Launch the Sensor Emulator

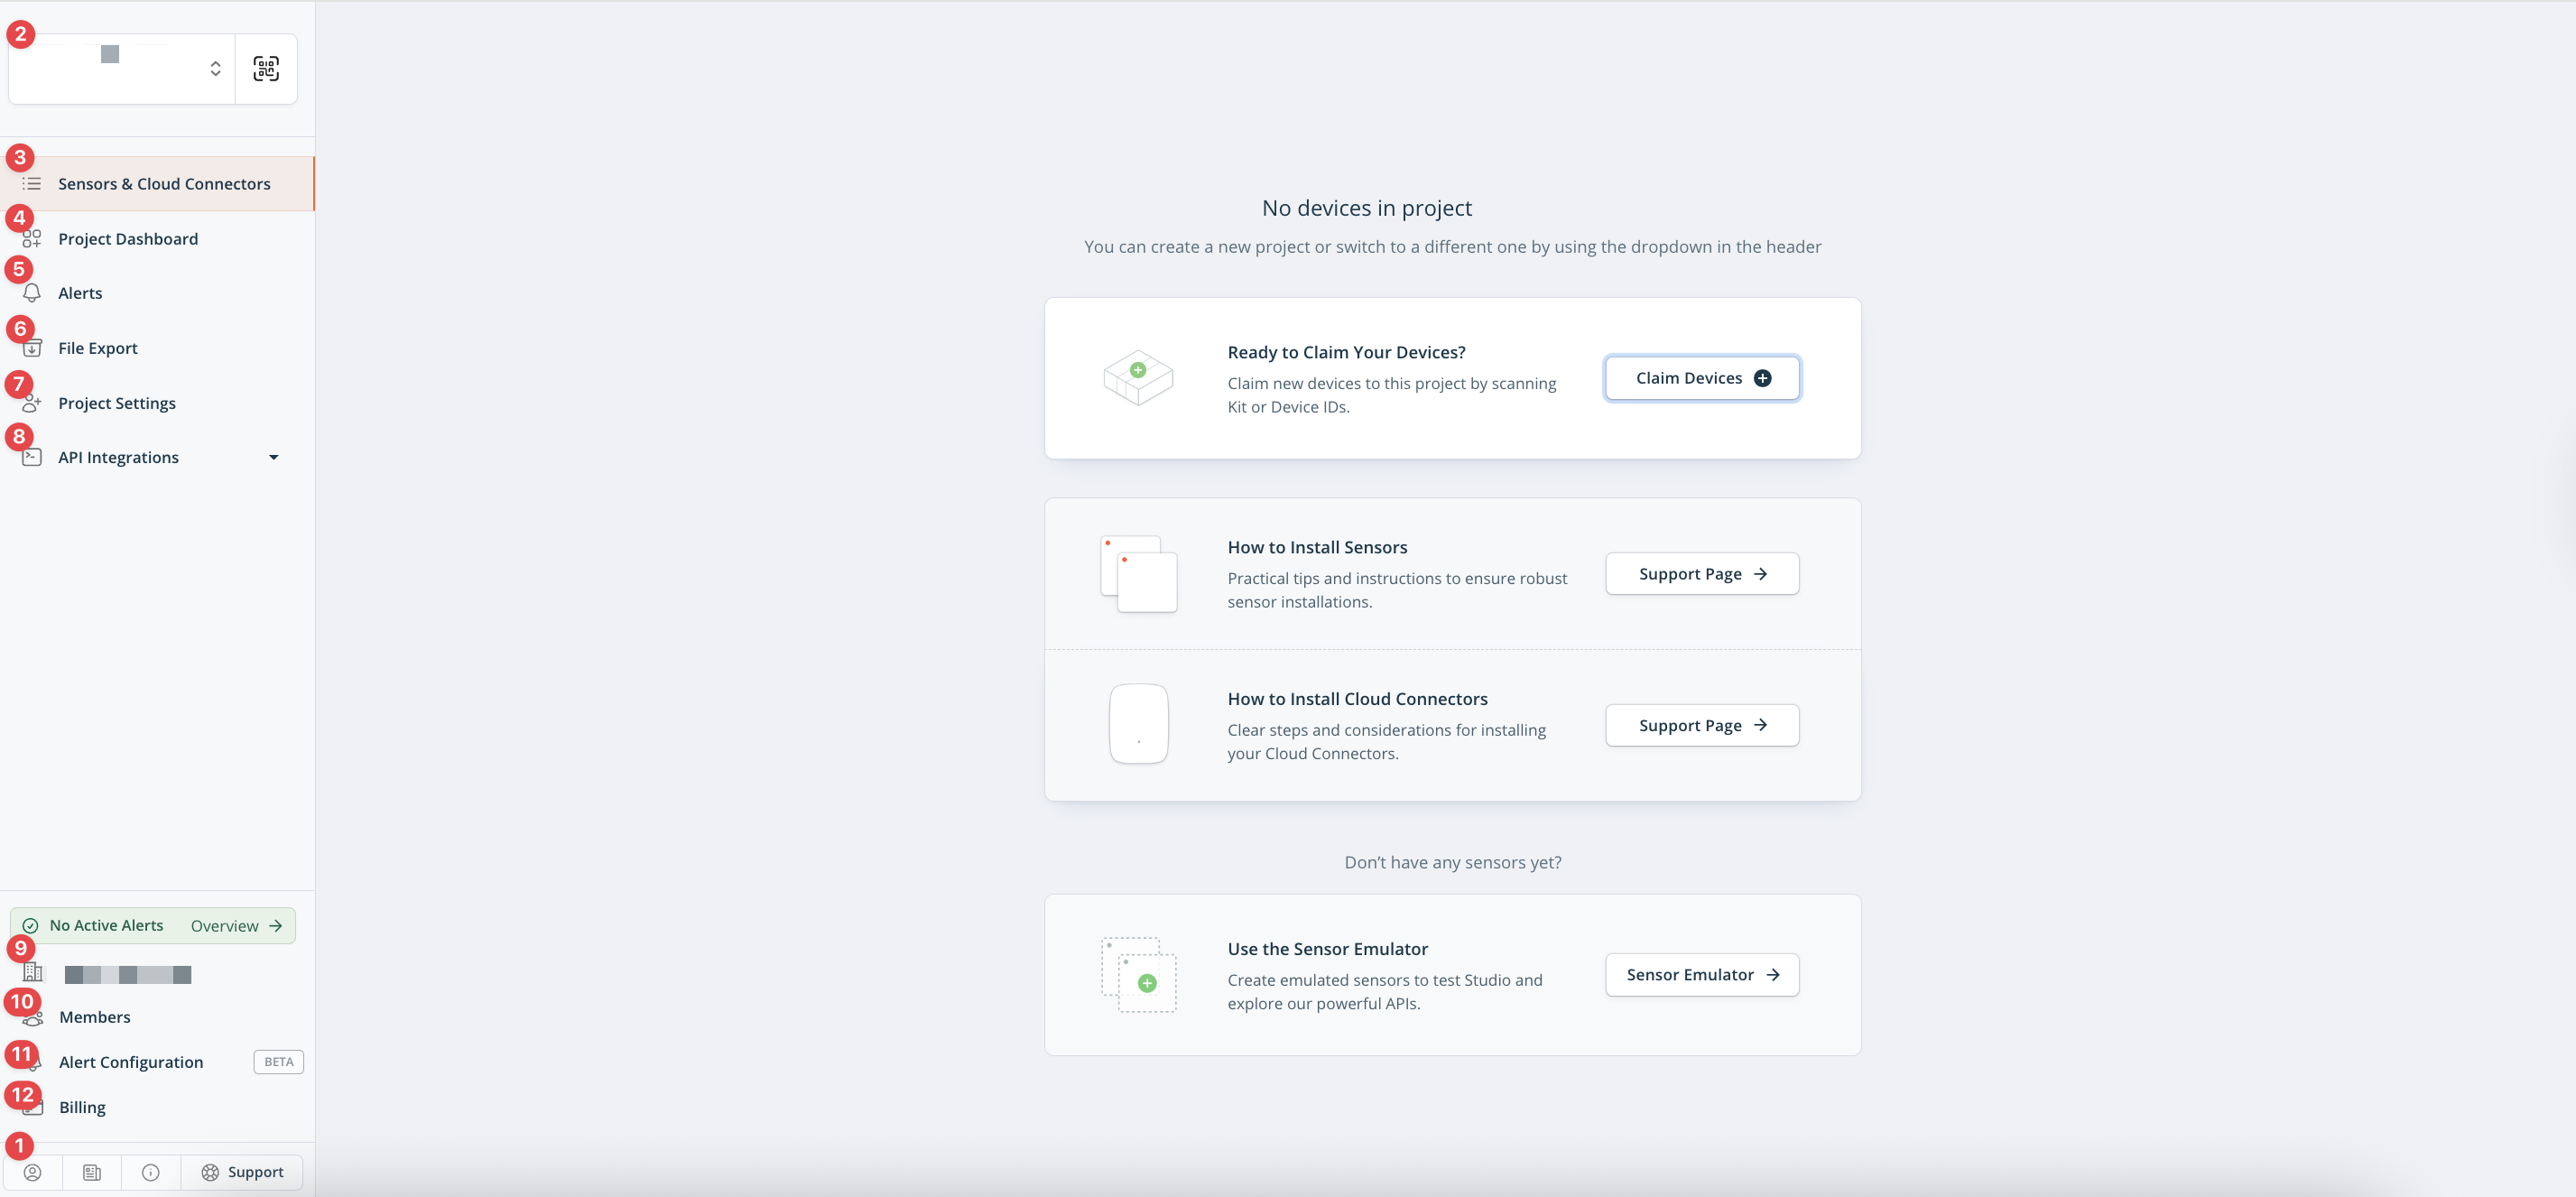tap(1702, 975)
